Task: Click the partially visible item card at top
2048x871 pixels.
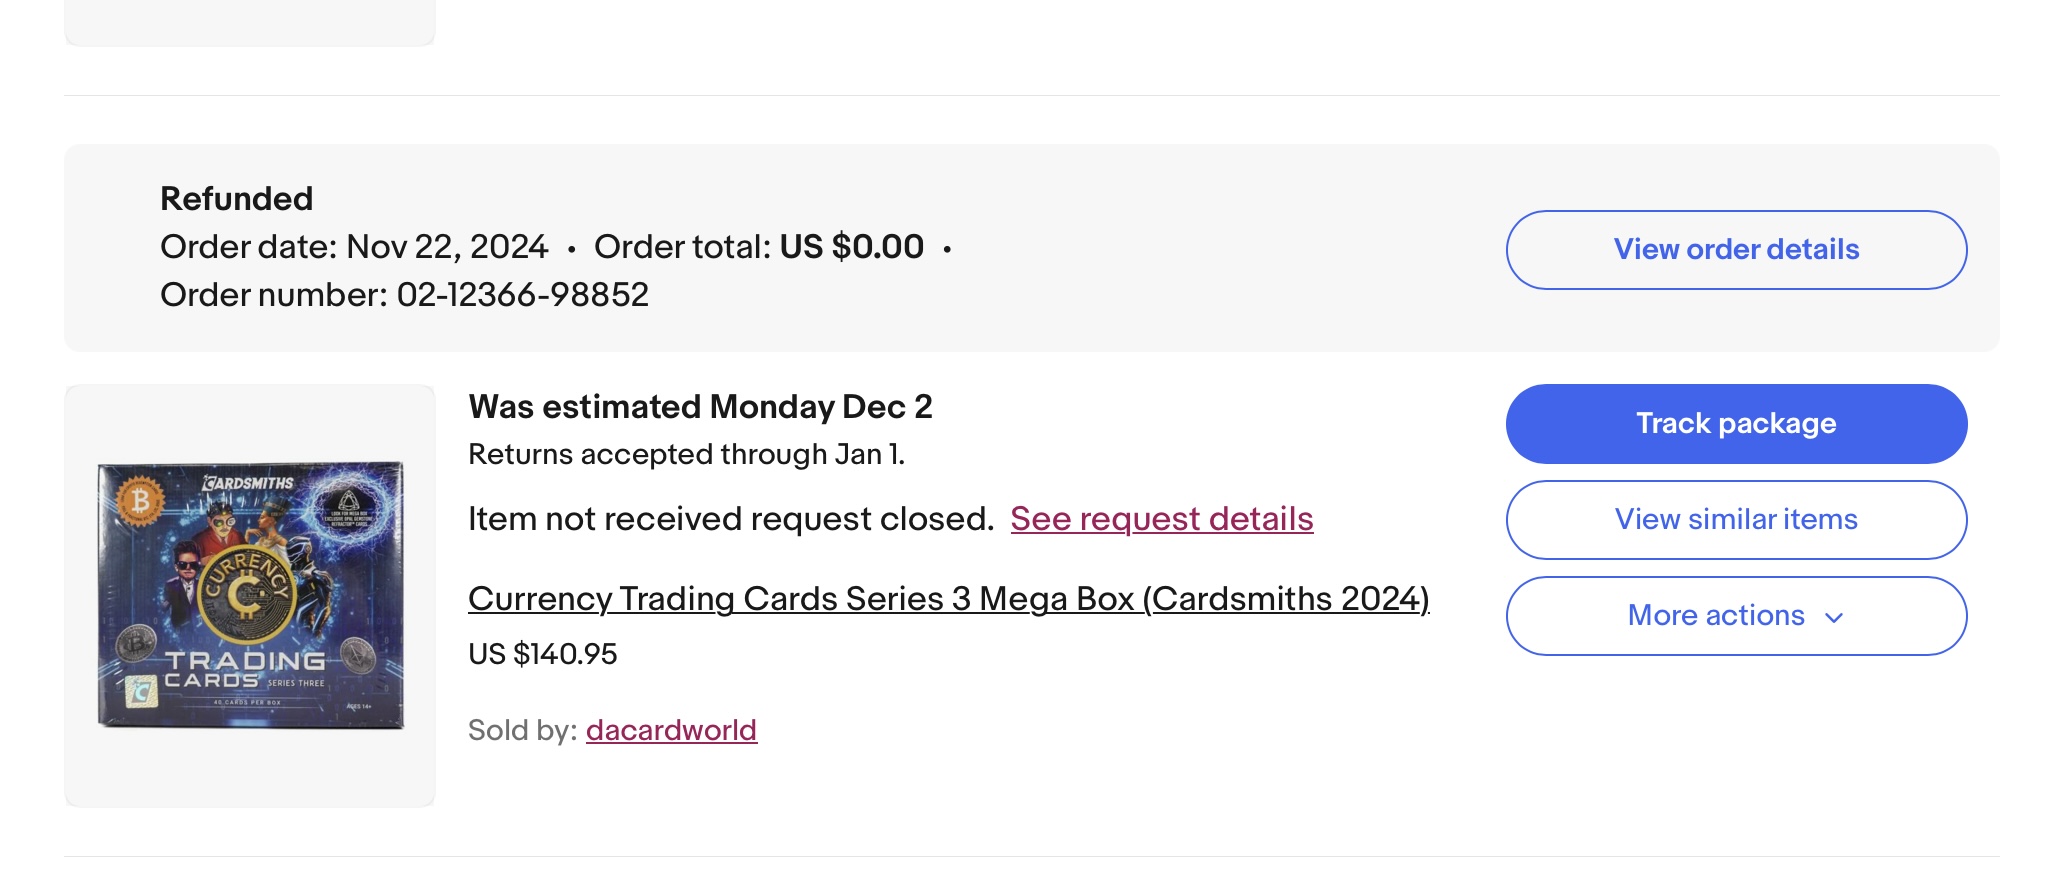Action: point(250,22)
